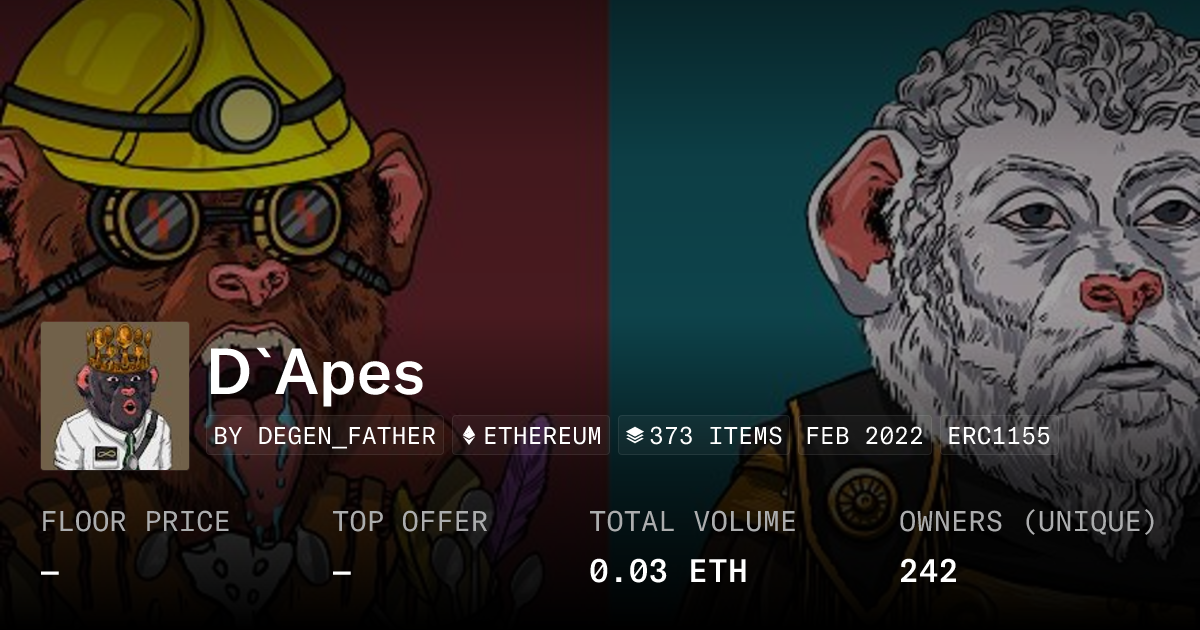Viewport: 1200px width, 630px height.
Task: Click the D`Apes collection title
Action: [x=316, y=374]
